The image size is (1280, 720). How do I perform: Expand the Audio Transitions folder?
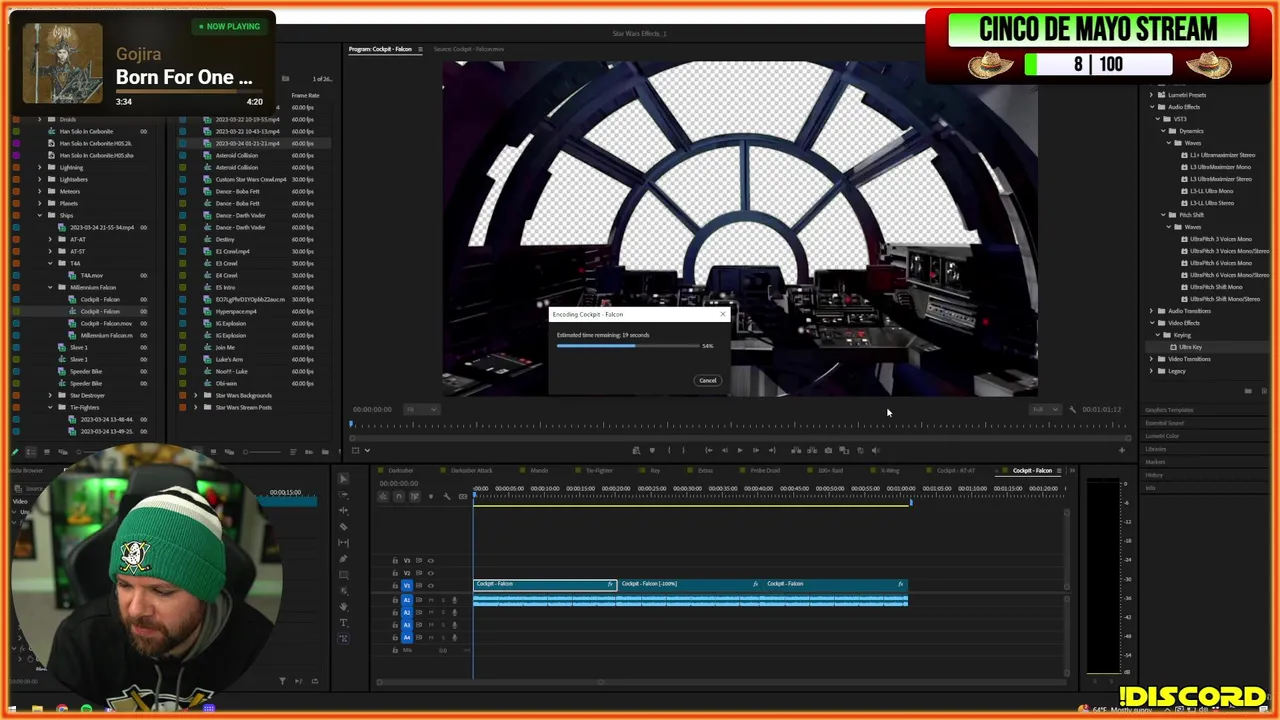1151,311
